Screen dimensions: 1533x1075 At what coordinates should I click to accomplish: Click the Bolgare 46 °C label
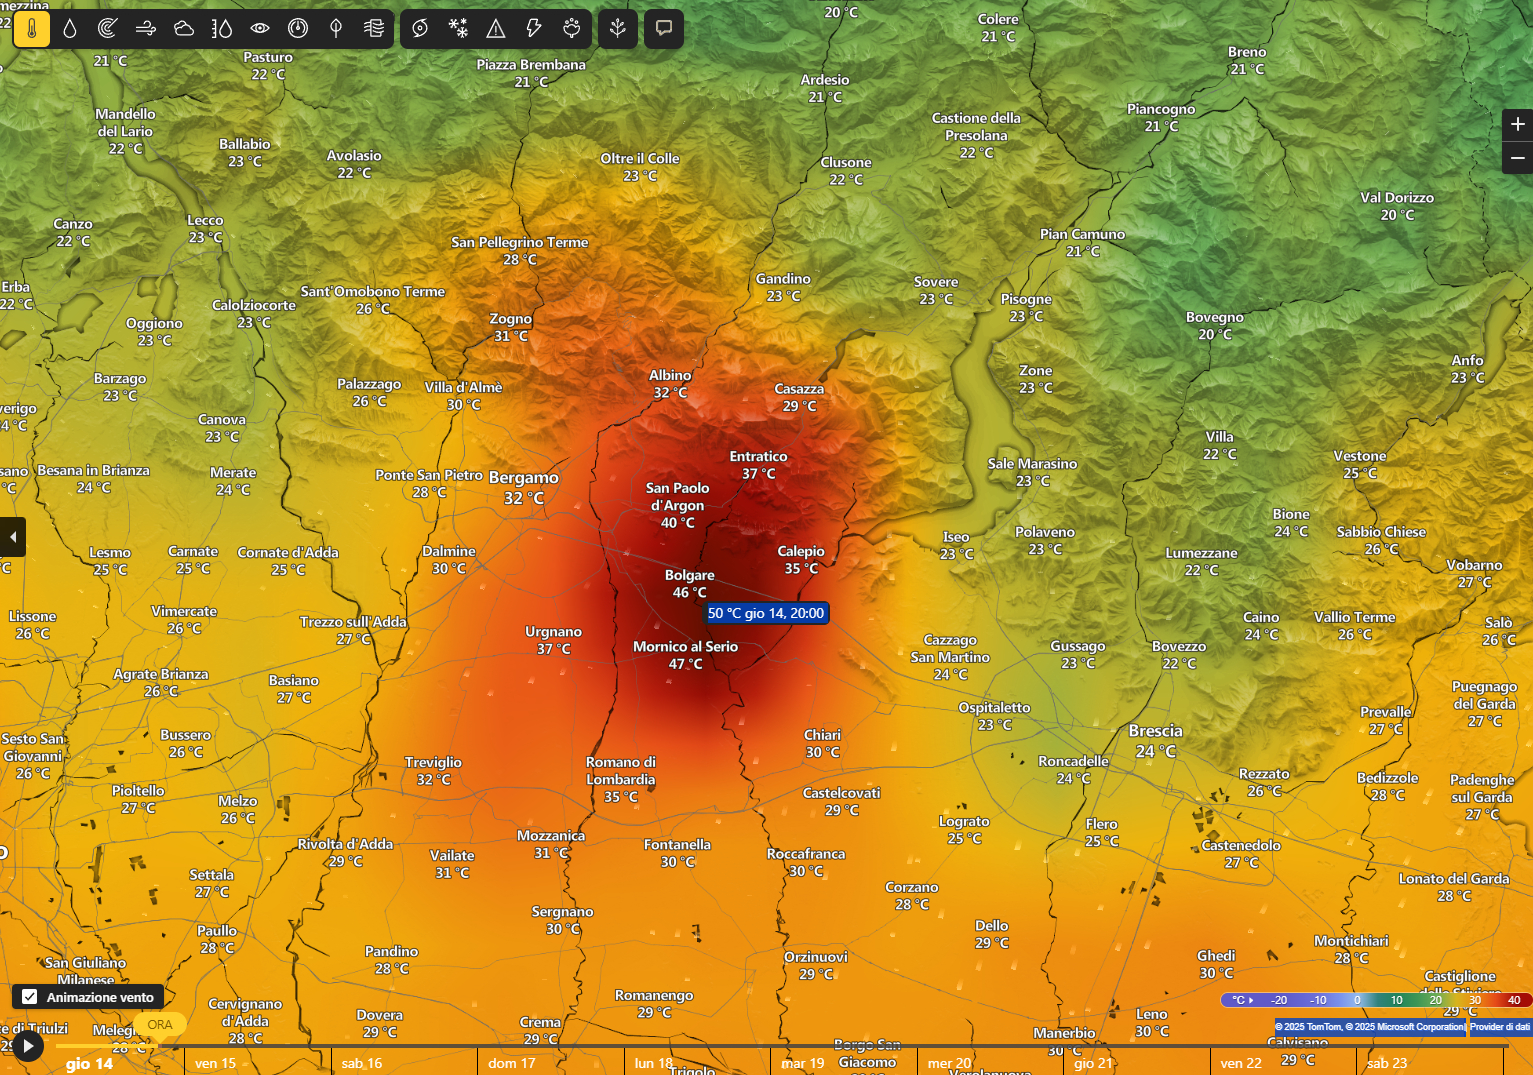point(690,584)
